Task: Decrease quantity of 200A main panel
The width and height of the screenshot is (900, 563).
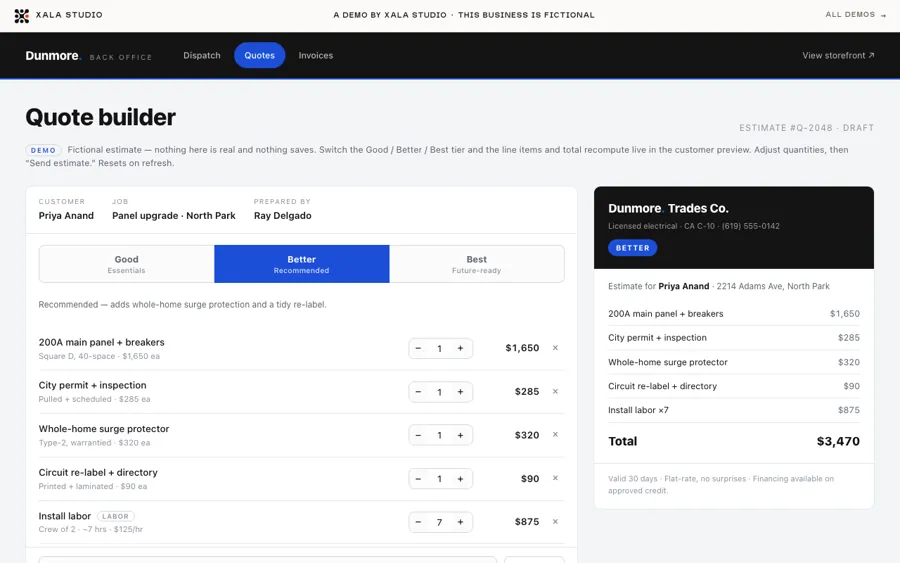Action: coord(418,348)
